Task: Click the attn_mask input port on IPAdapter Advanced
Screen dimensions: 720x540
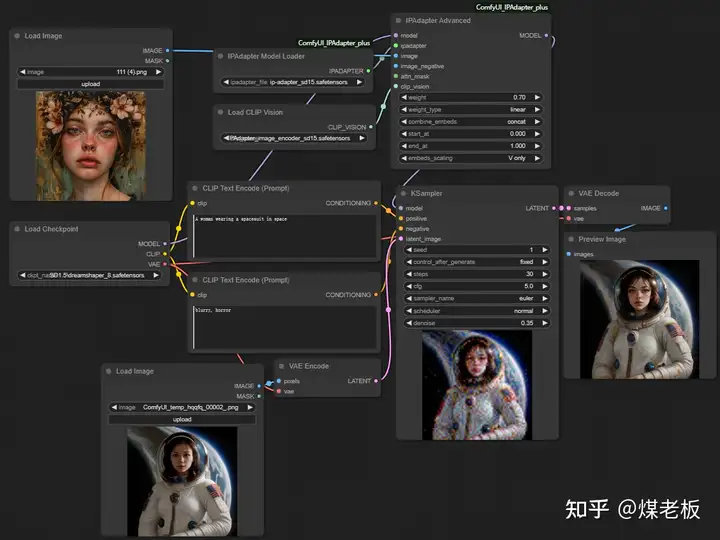Action: click(396, 76)
